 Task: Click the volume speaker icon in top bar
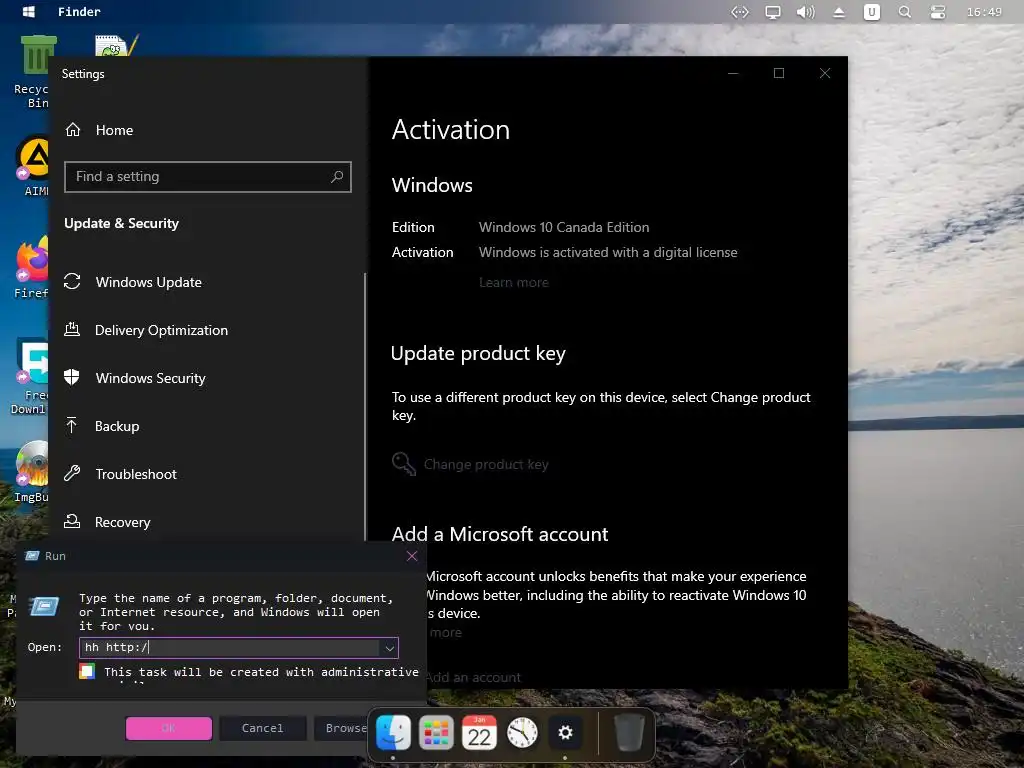[805, 12]
